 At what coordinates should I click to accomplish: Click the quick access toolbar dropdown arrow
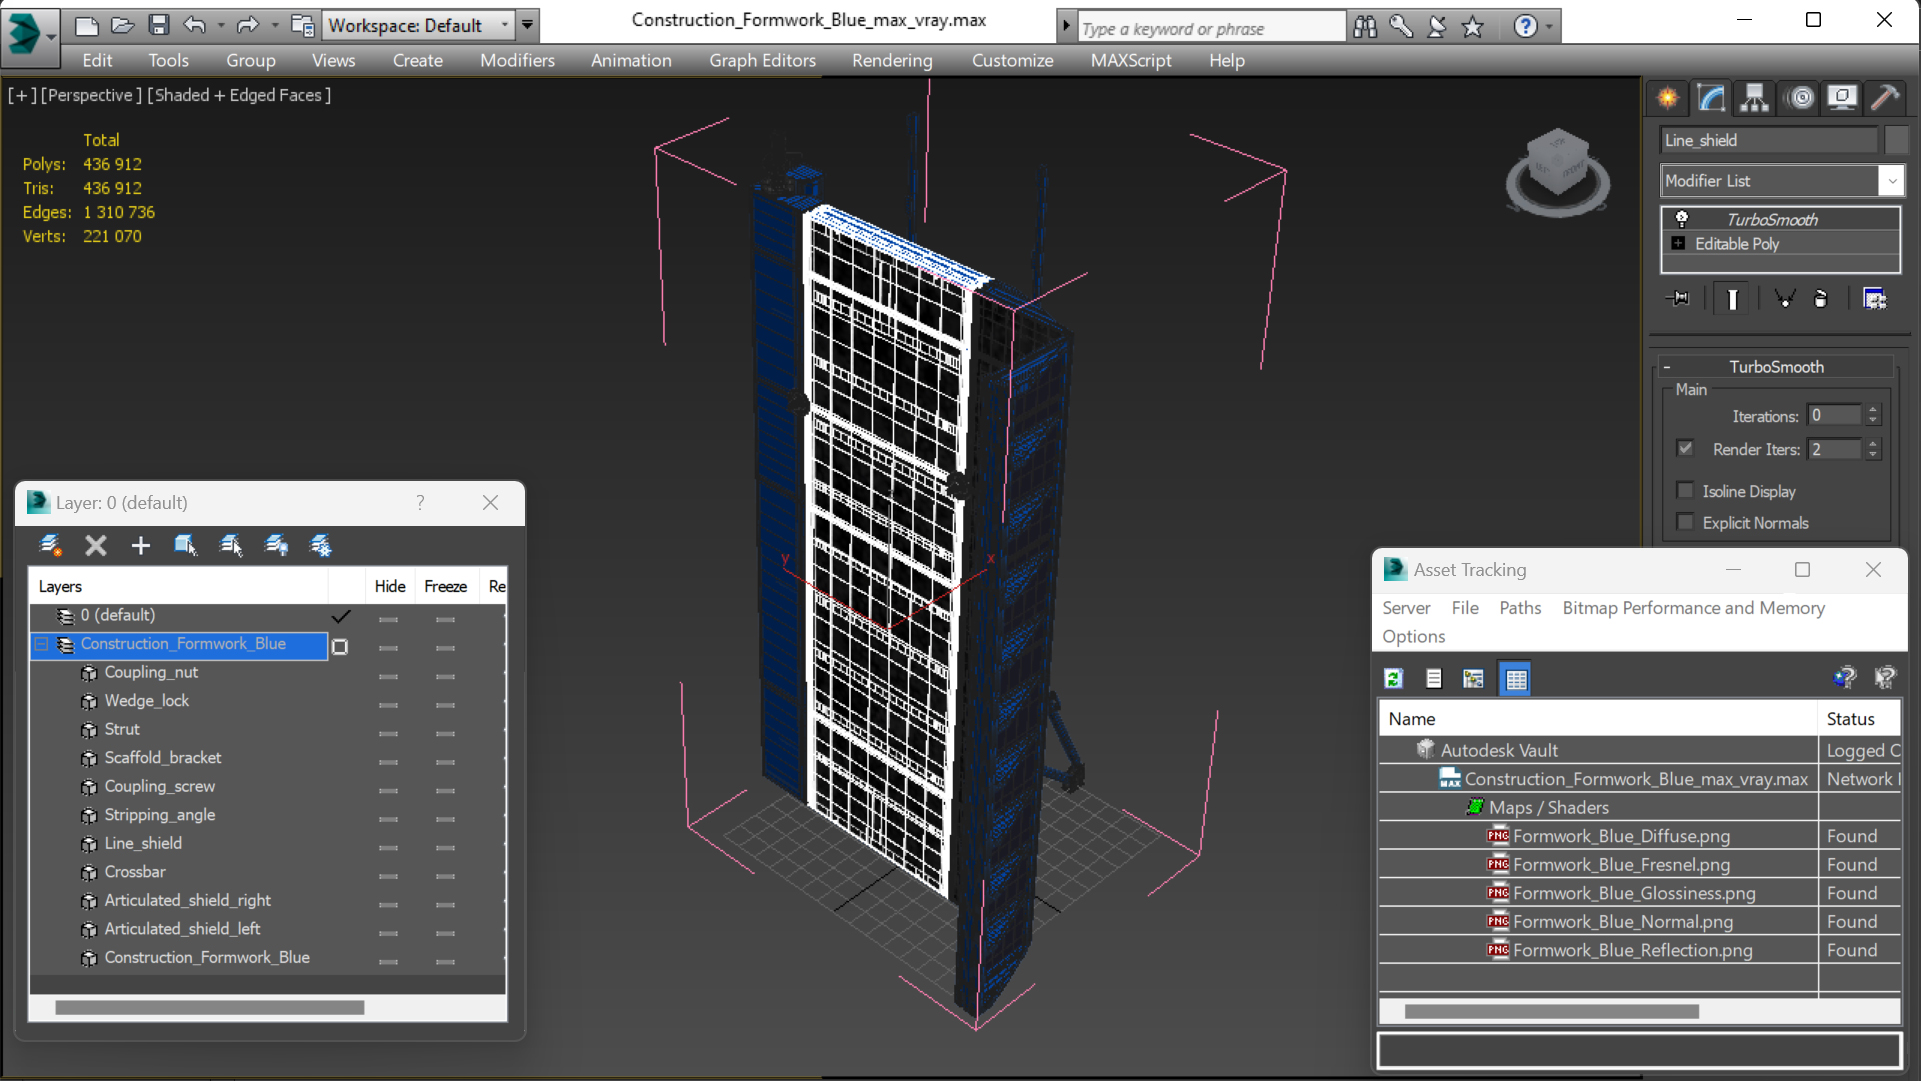click(x=527, y=25)
